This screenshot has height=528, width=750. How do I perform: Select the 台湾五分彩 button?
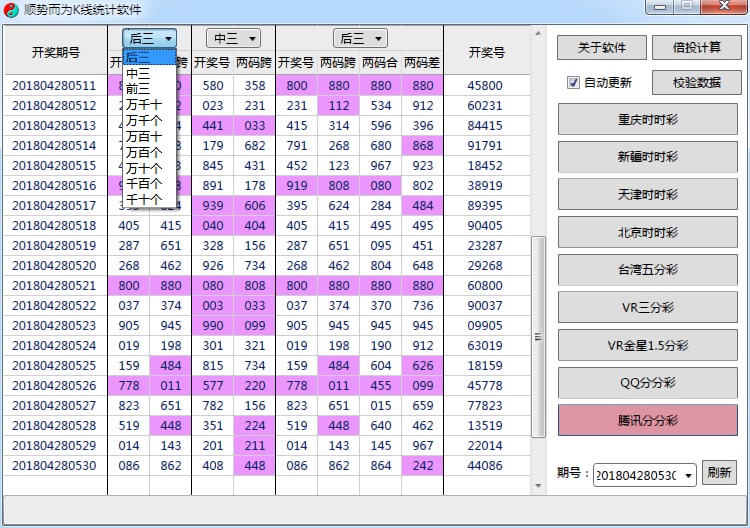[x=647, y=270]
